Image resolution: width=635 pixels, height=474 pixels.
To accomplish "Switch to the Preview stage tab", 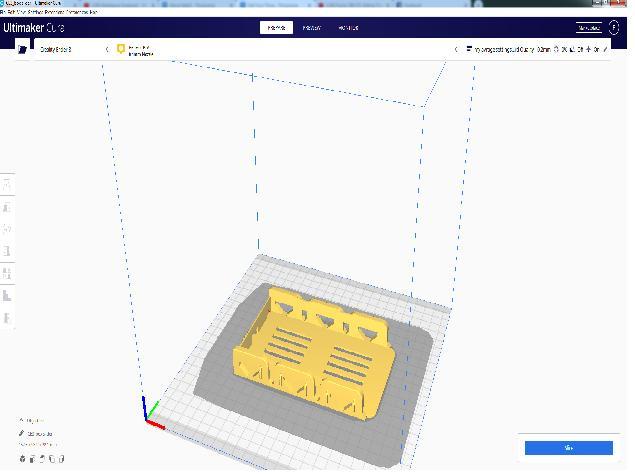I will [x=311, y=28].
